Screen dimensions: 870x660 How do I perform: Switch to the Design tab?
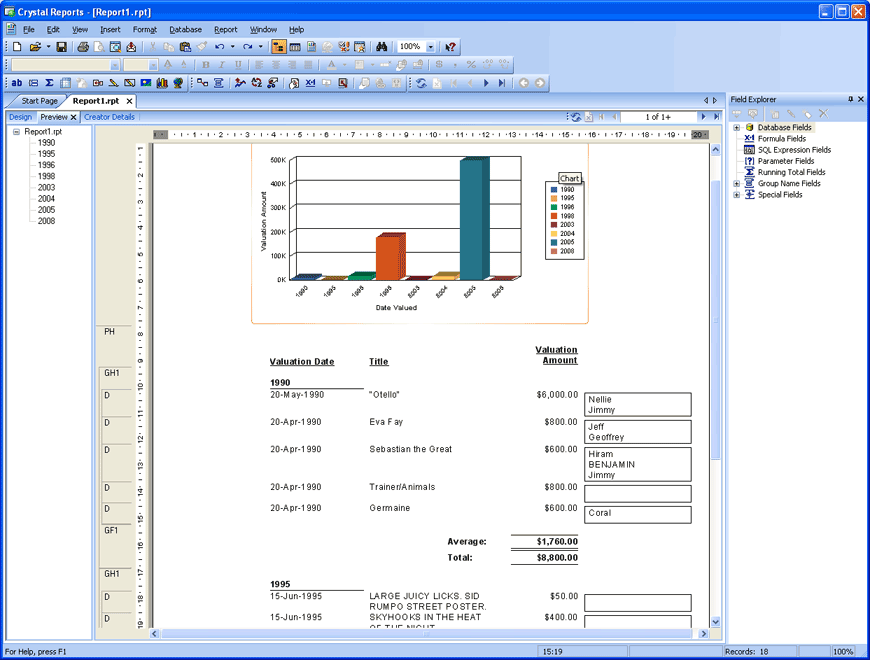coord(20,117)
